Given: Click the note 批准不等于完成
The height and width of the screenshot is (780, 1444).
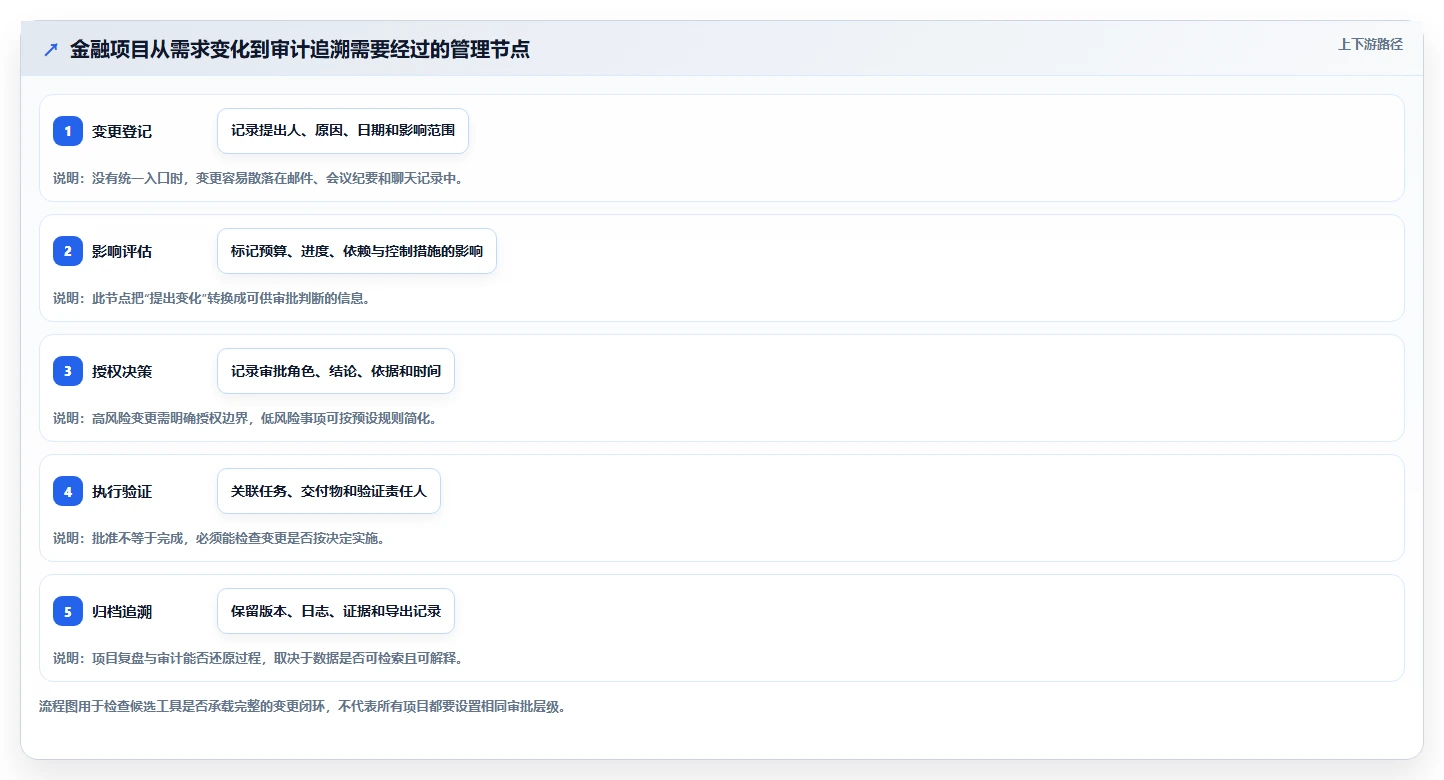Looking at the screenshot, I should pyautogui.click(x=219, y=538).
